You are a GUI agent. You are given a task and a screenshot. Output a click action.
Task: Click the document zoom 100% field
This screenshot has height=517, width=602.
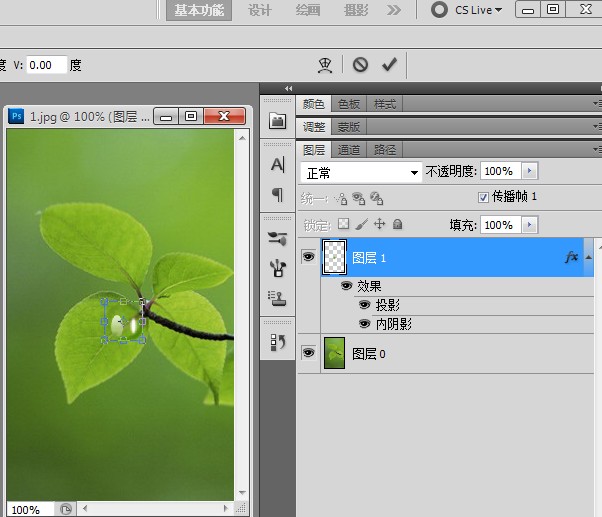pos(30,509)
